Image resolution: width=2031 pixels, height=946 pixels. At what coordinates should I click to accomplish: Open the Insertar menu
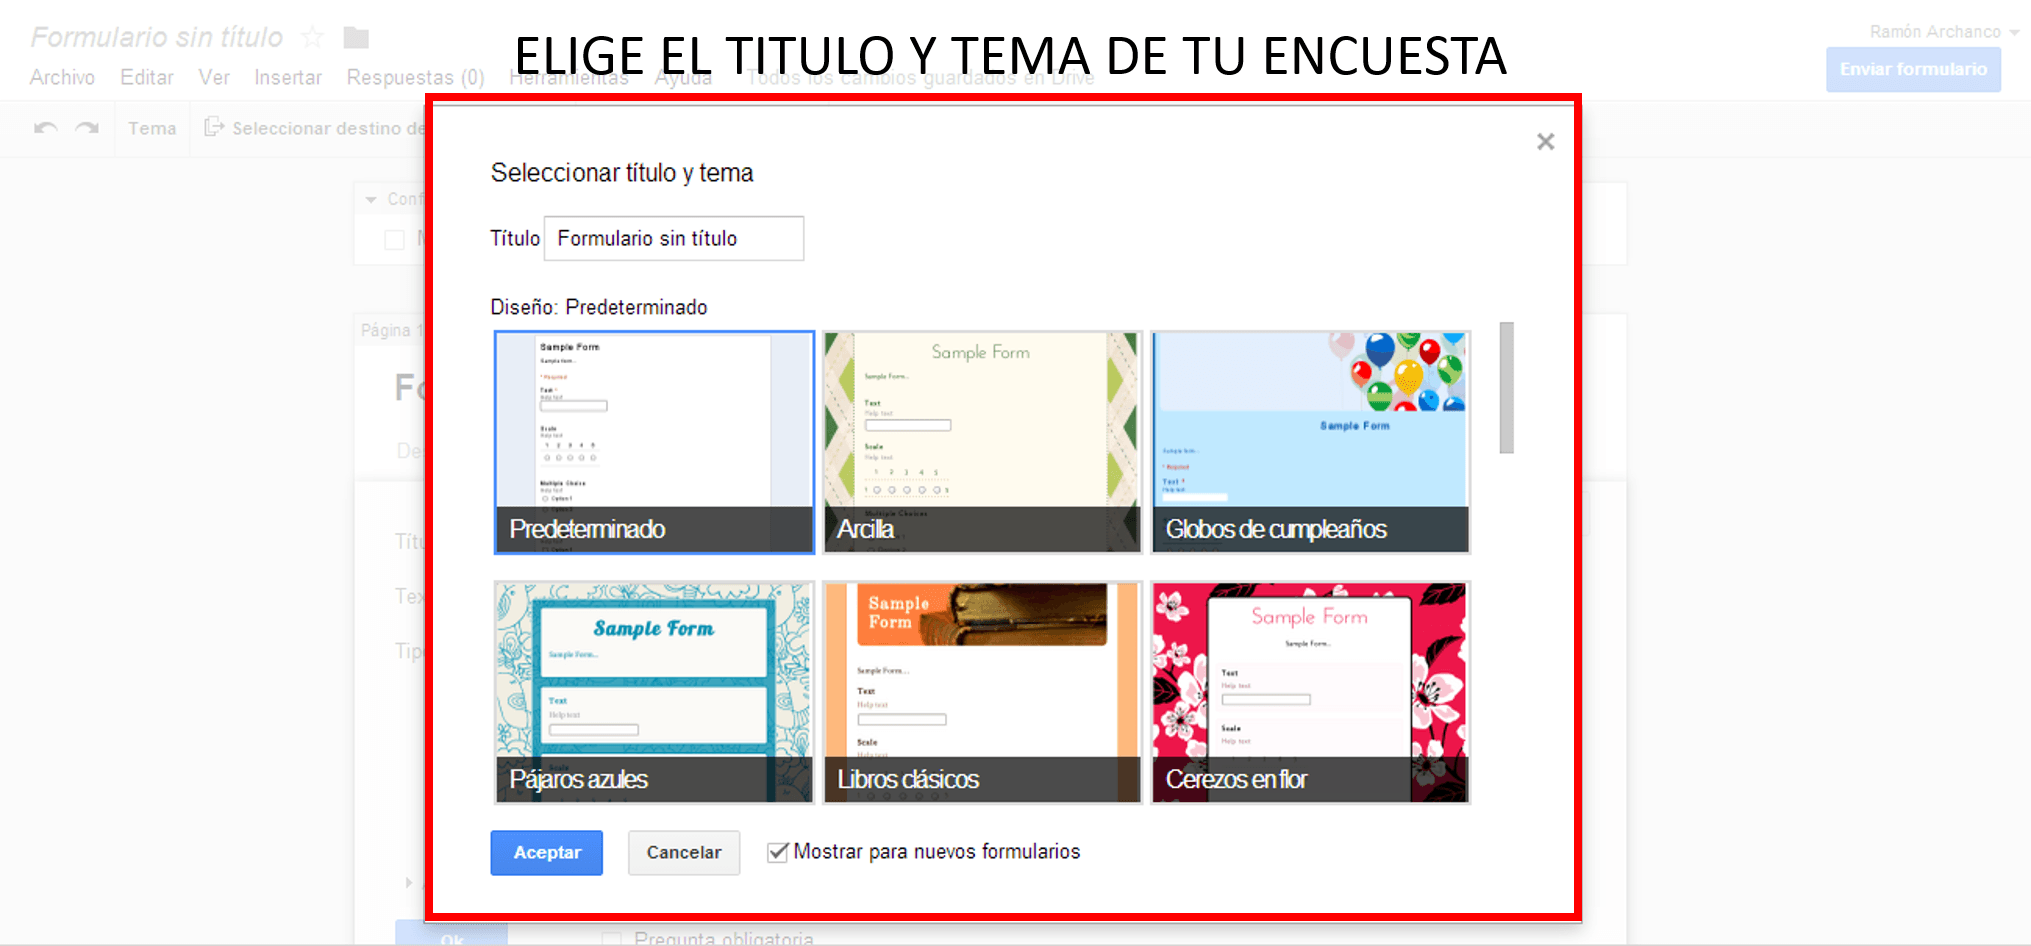[x=288, y=77]
